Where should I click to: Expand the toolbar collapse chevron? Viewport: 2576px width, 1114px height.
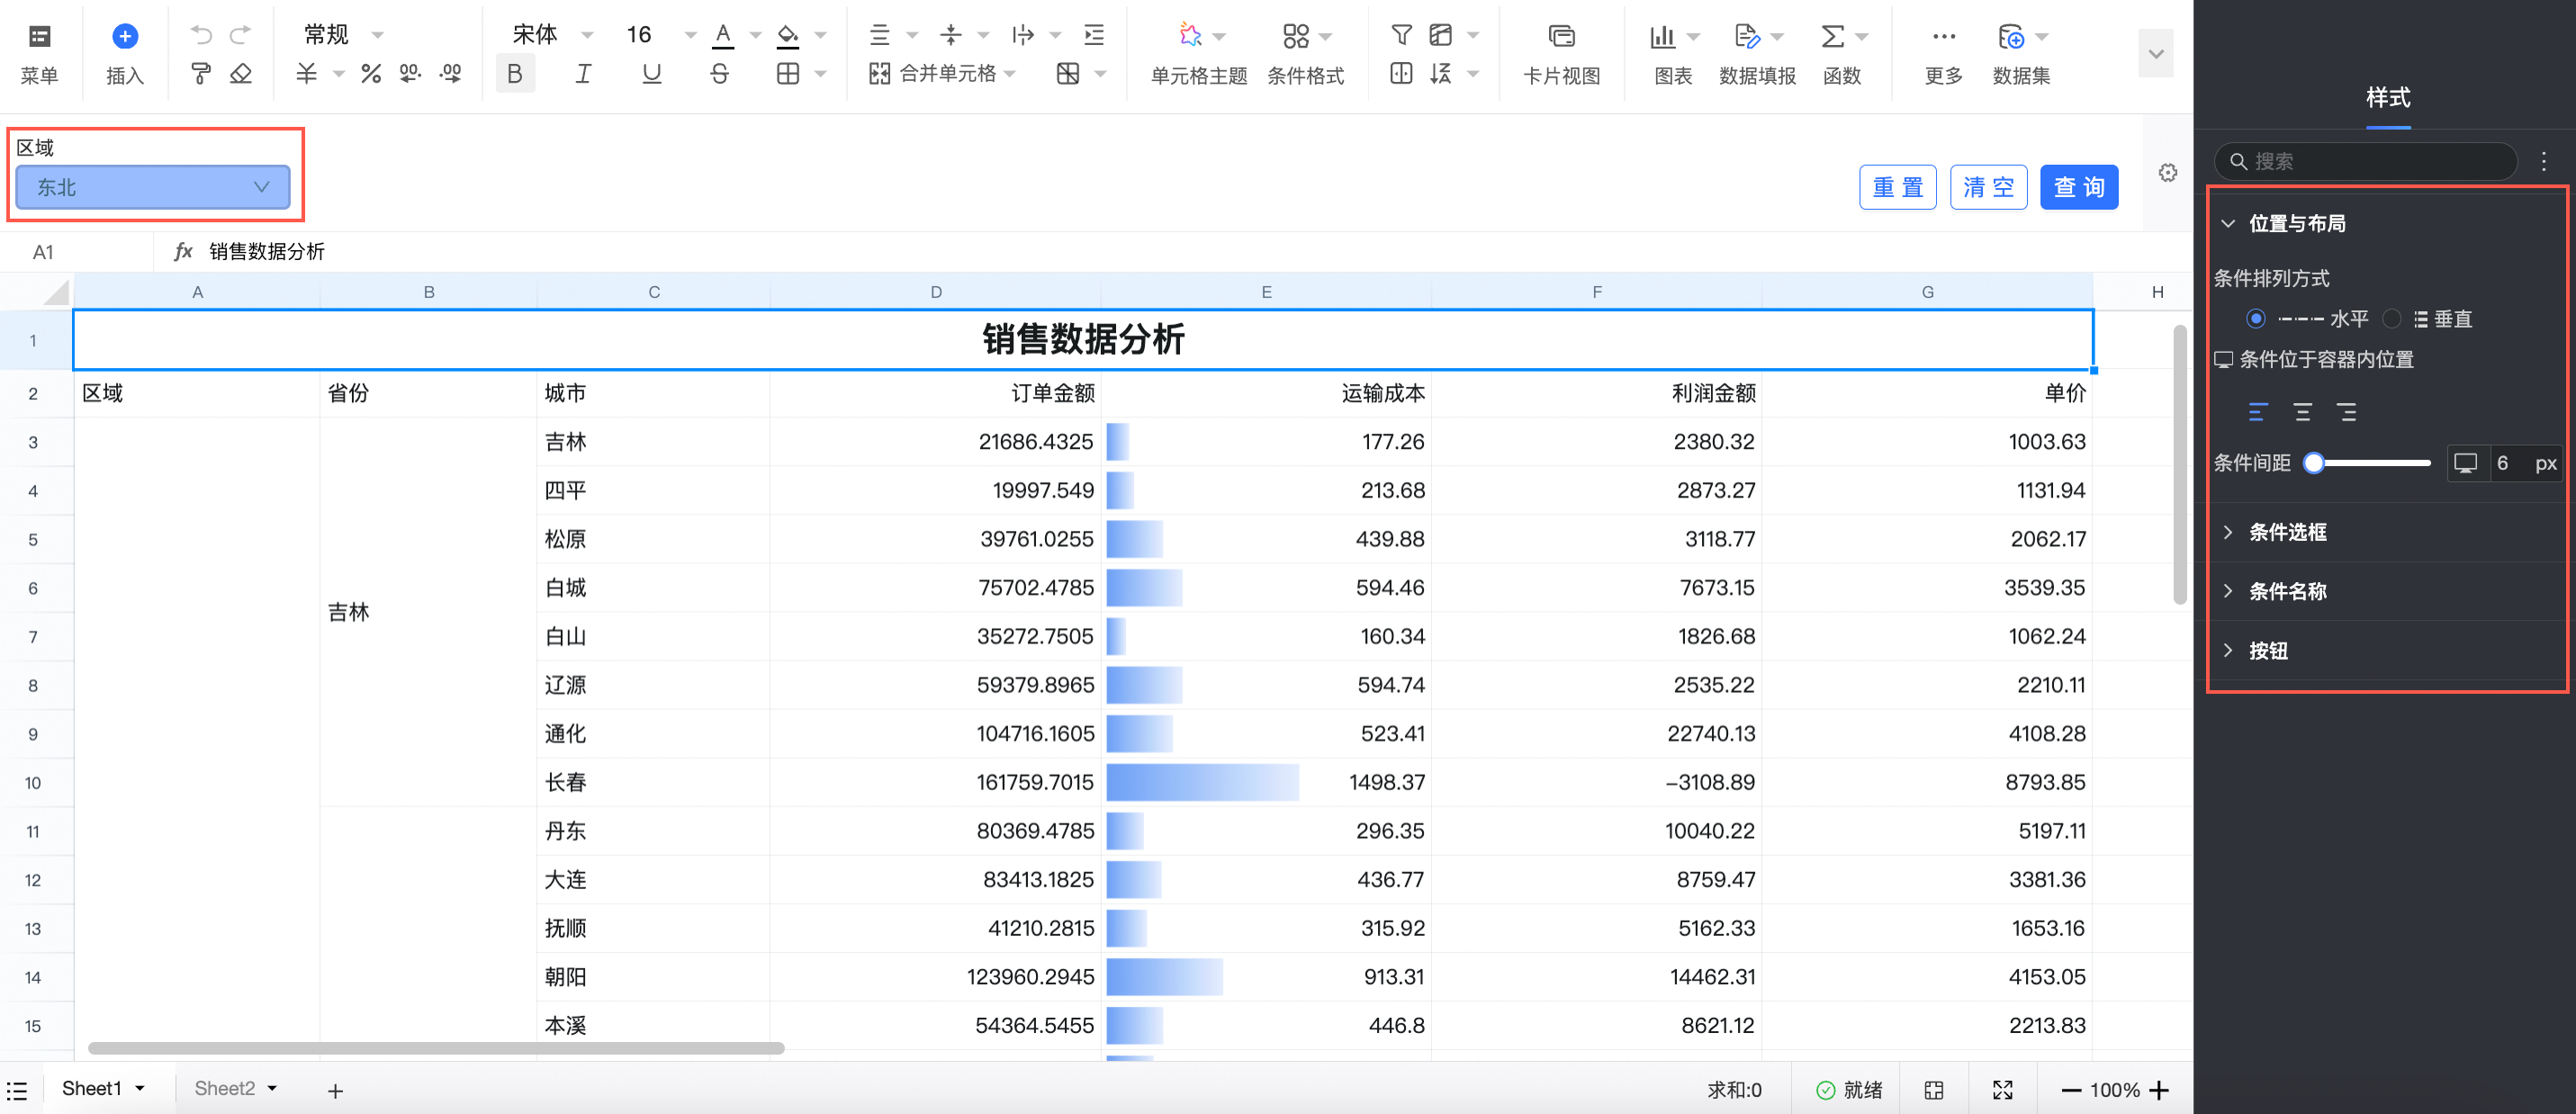click(x=2155, y=54)
